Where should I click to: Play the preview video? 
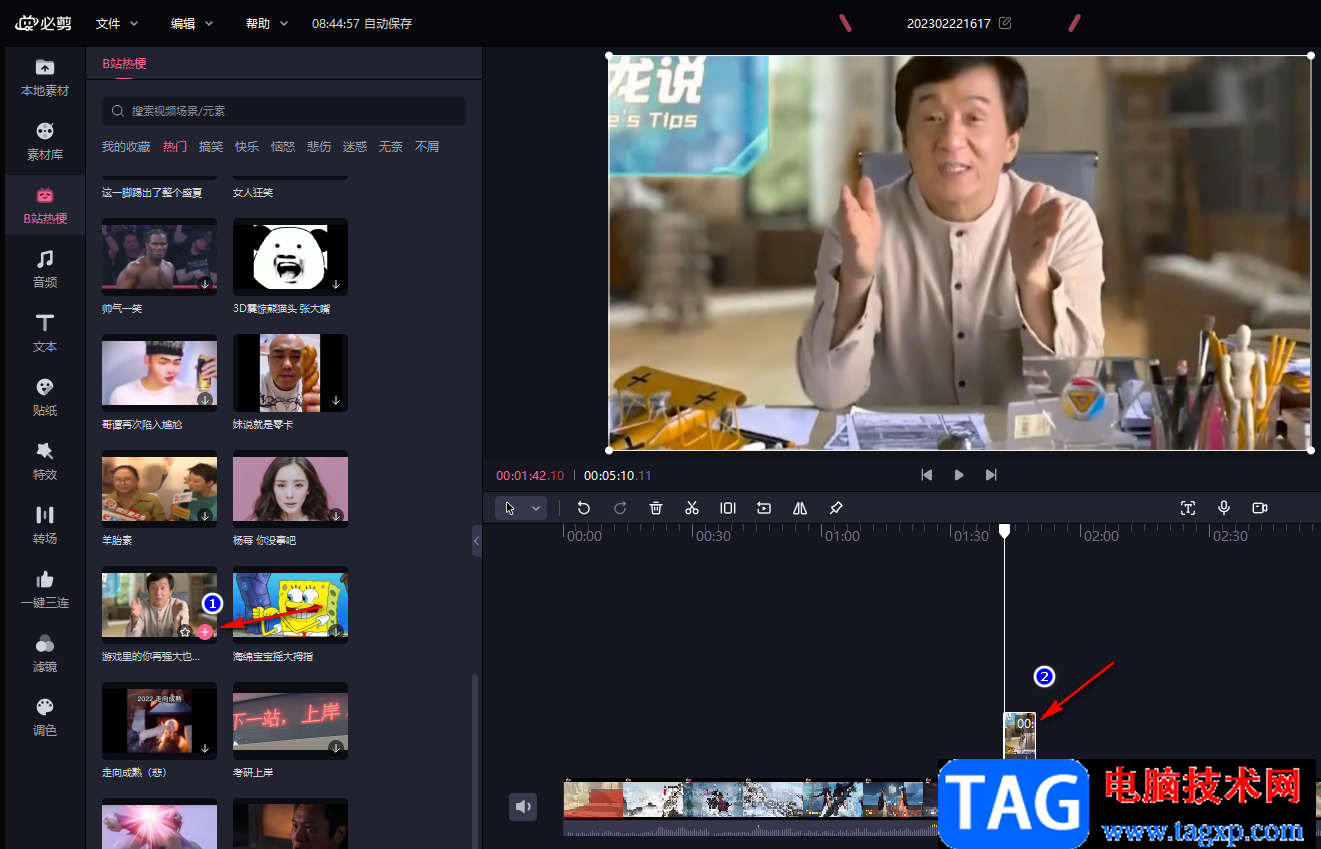(x=959, y=475)
